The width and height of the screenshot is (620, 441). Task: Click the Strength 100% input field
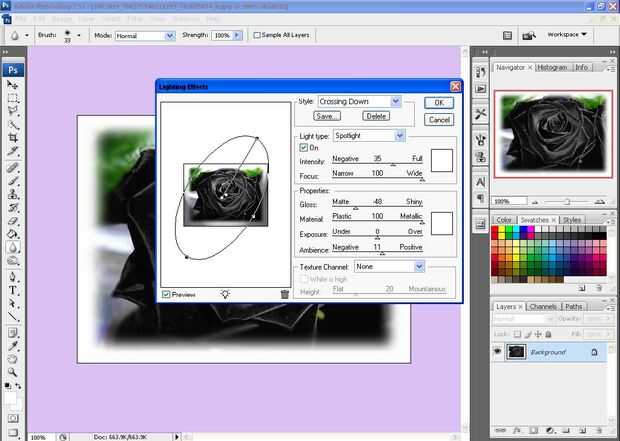point(222,35)
